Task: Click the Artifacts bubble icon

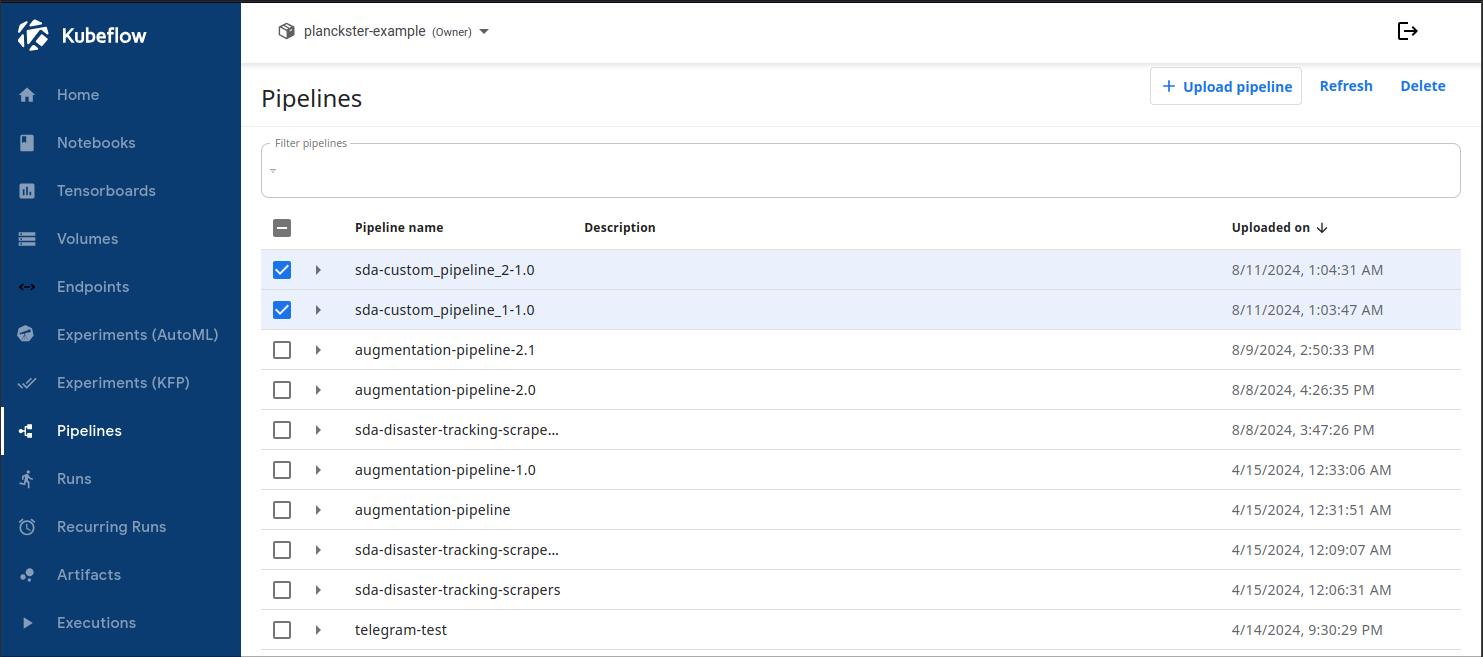Action: point(27,575)
